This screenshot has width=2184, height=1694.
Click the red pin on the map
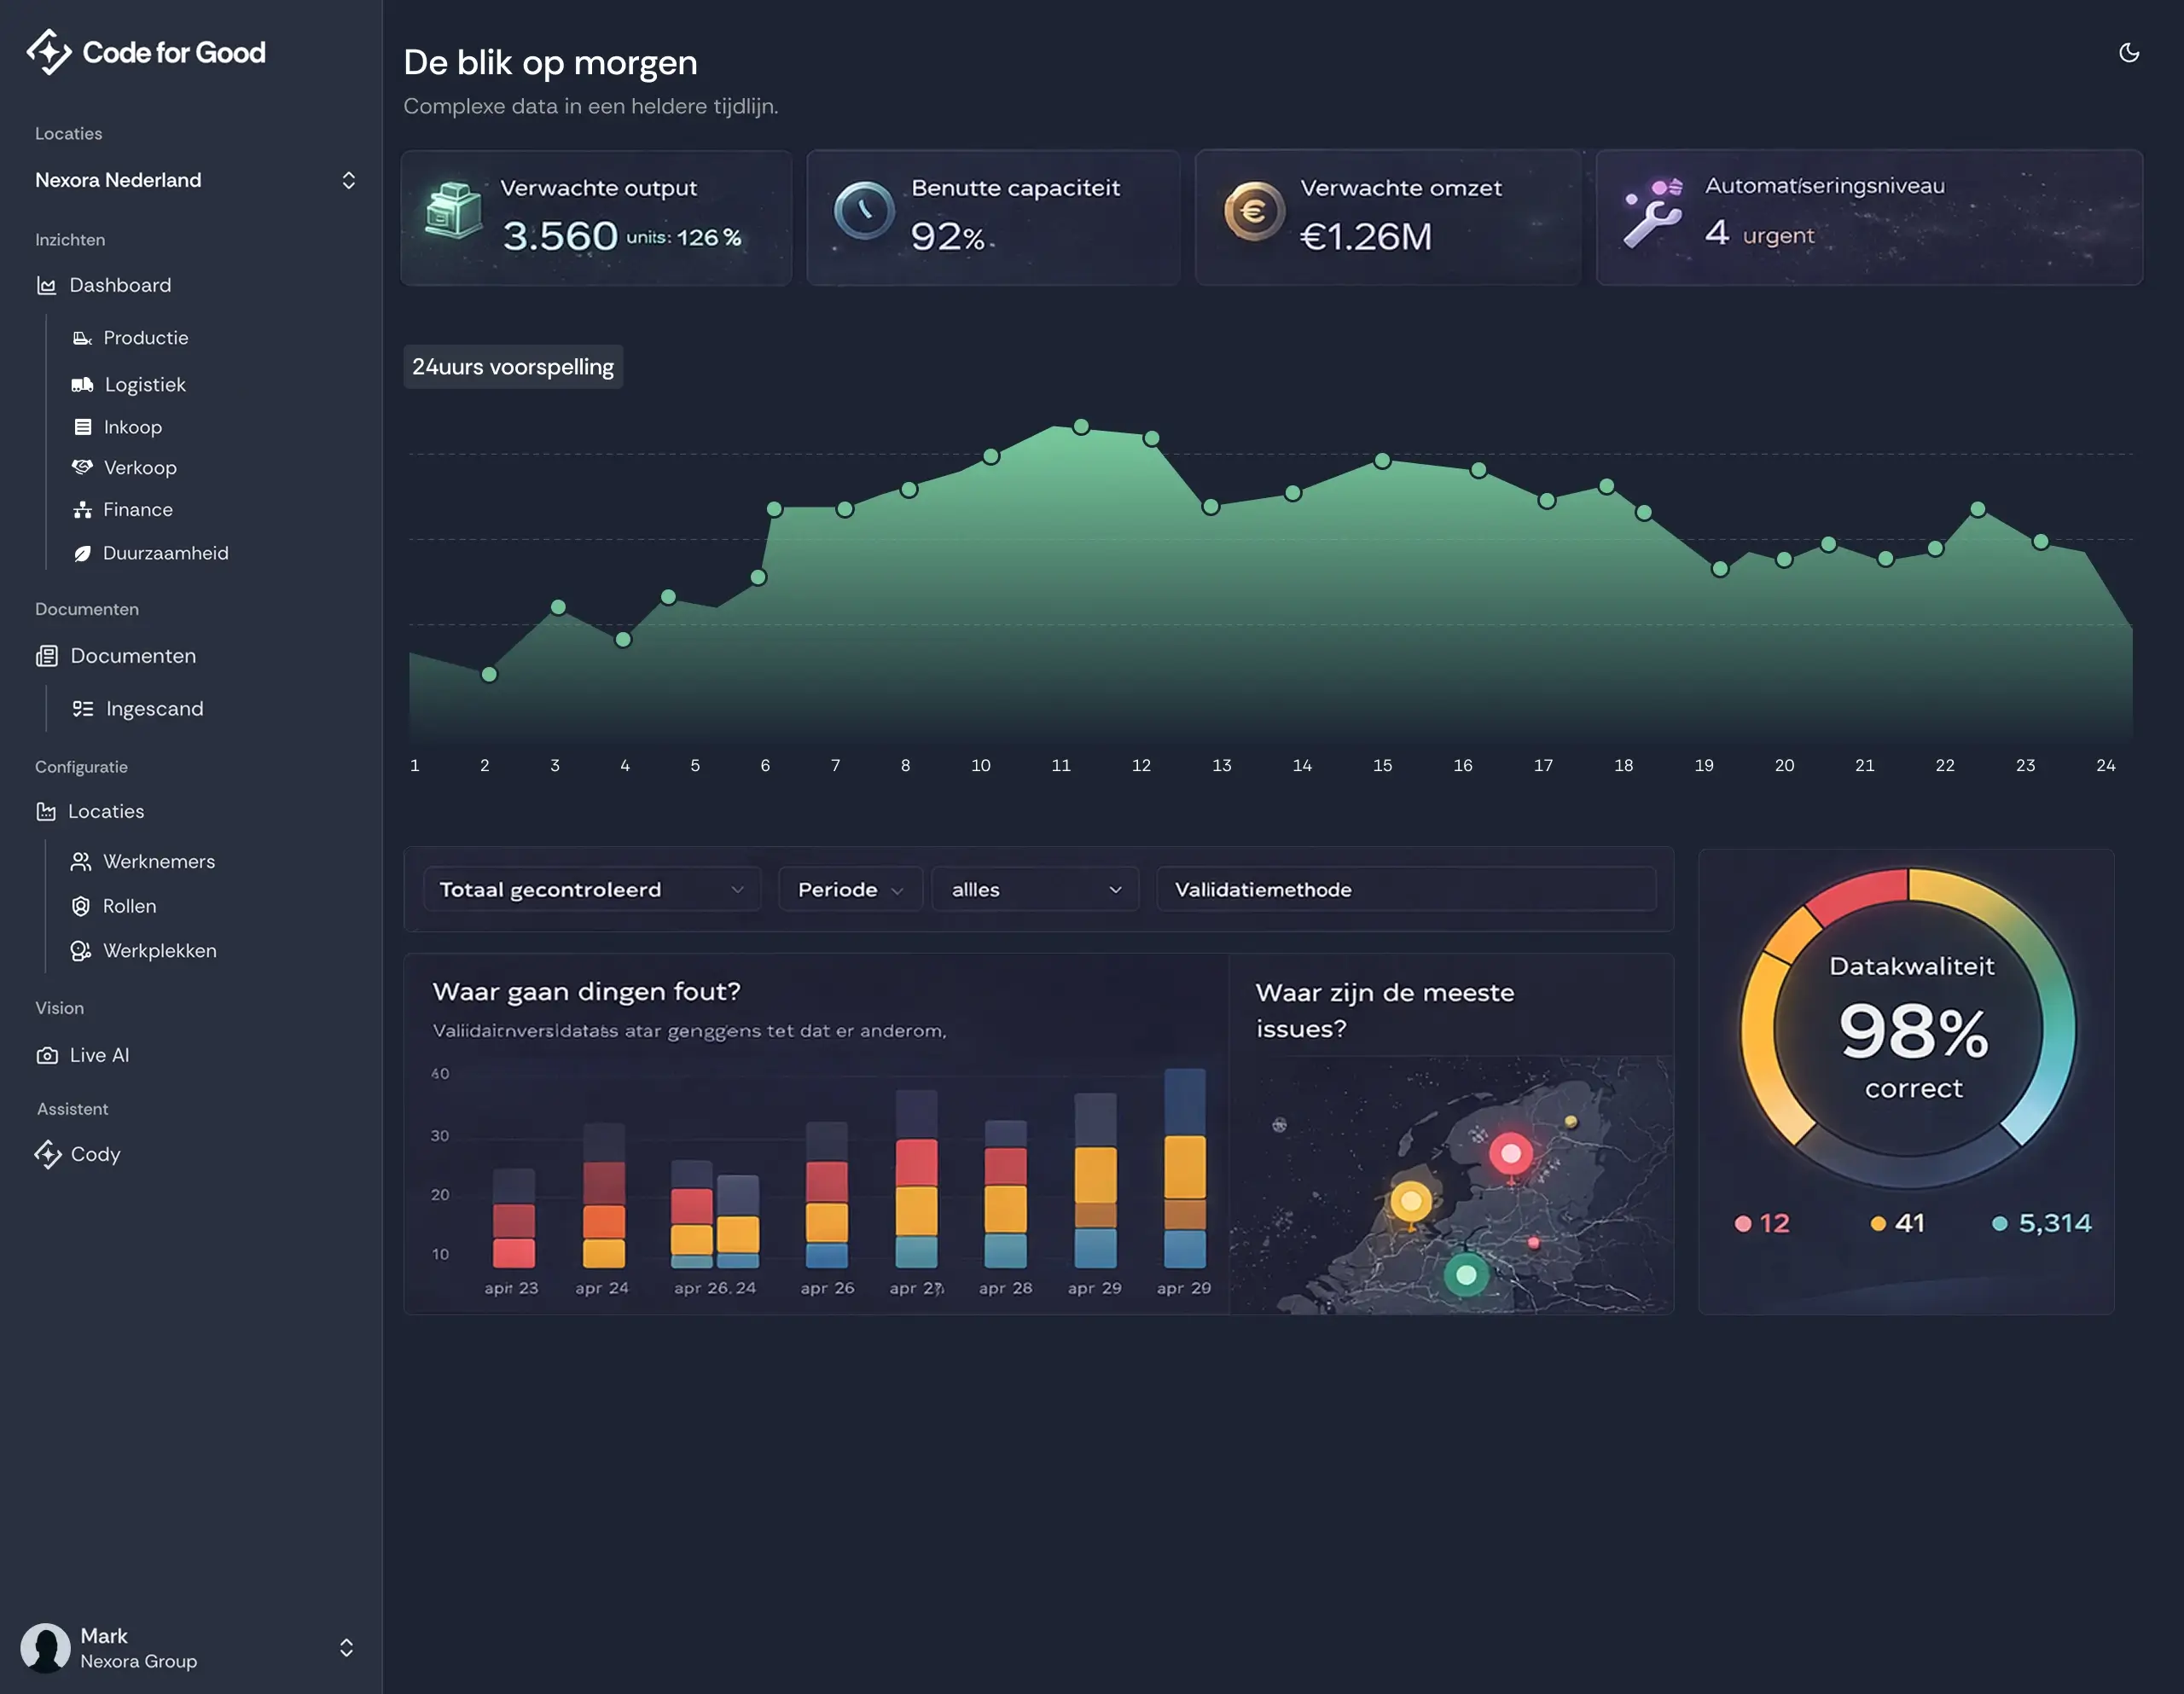tap(1510, 1155)
